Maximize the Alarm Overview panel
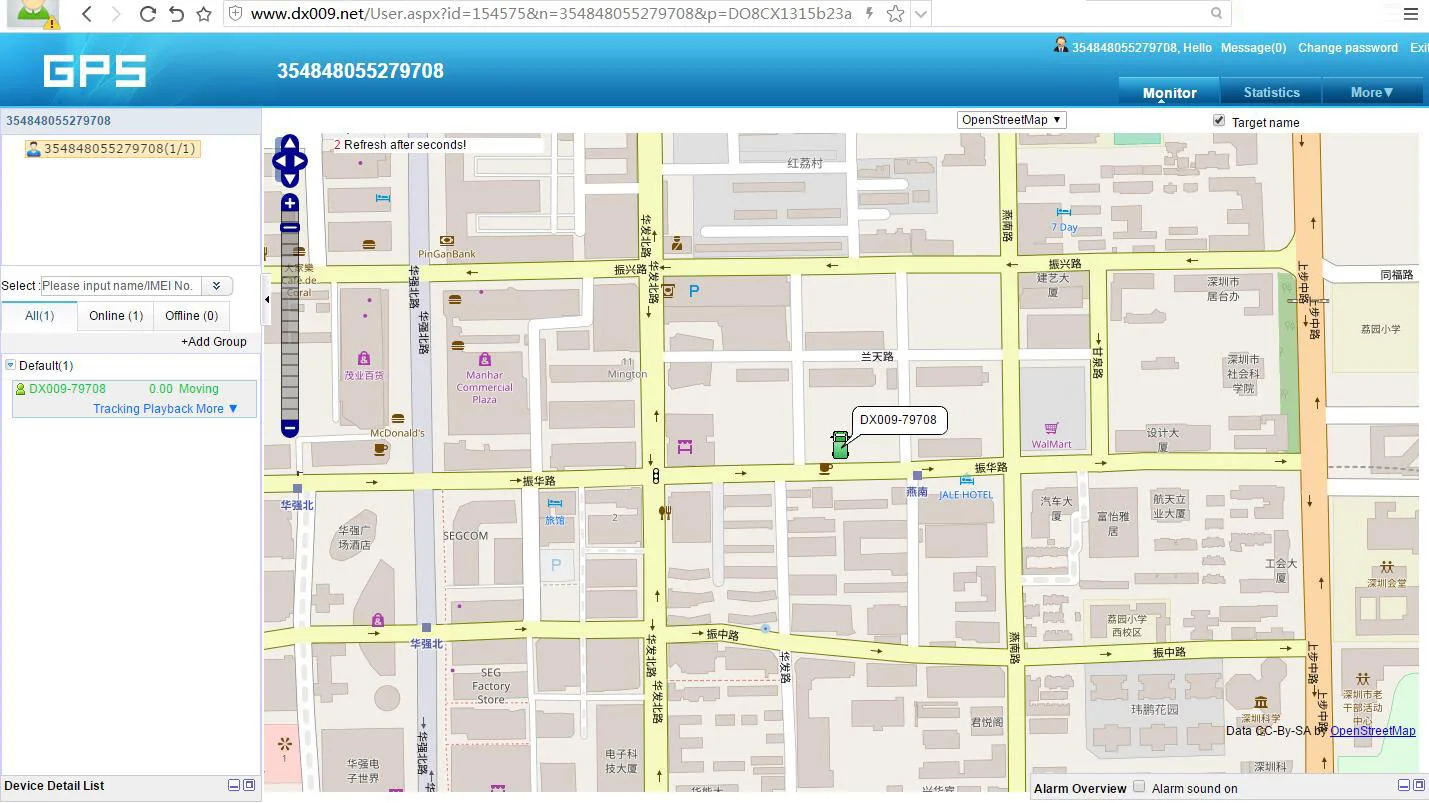Viewport: 1429px width, 803px height. (1419, 785)
